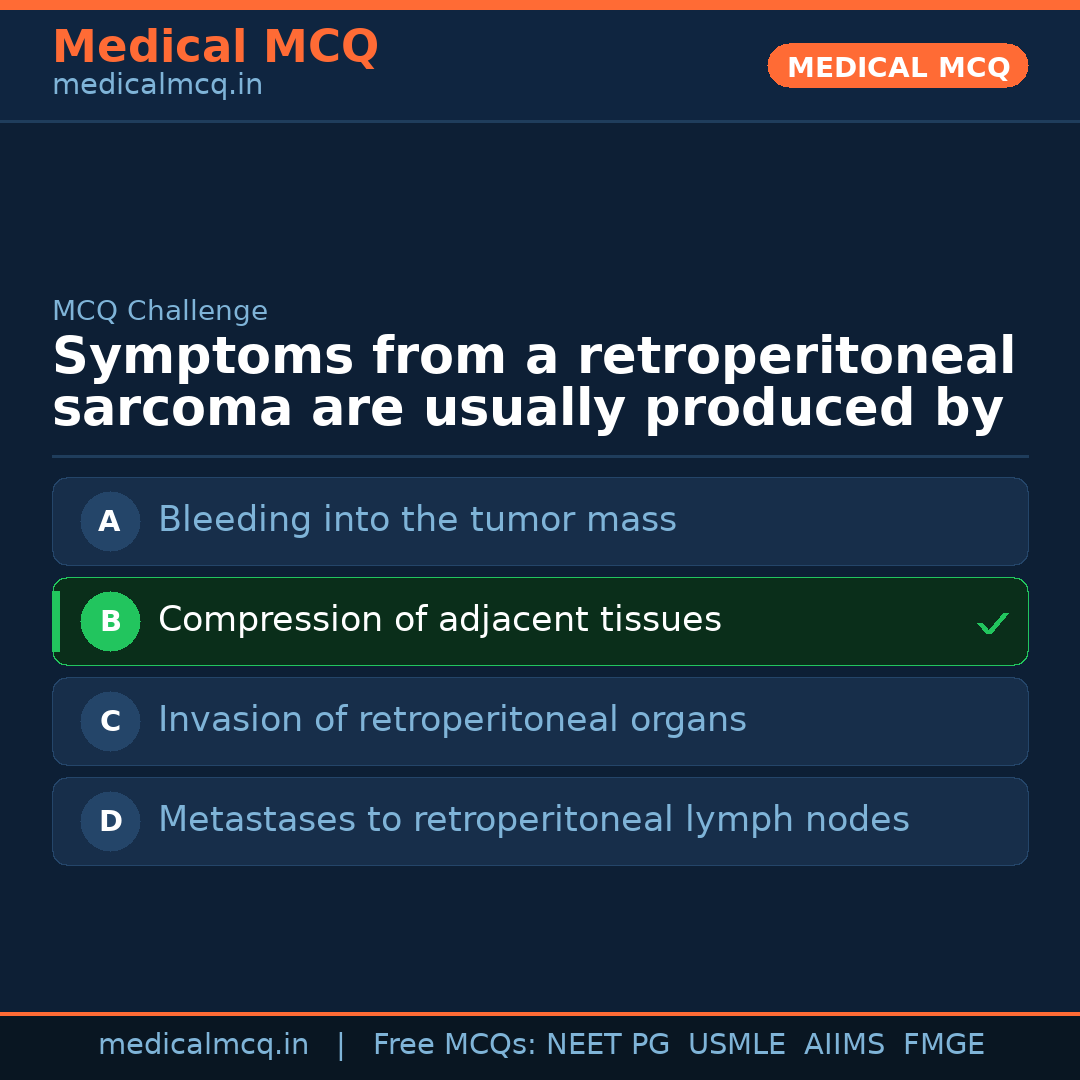This screenshot has height=1080, width=1080.
Task: Open the medicalmcq.in link under the title
Action: [157, 86]
